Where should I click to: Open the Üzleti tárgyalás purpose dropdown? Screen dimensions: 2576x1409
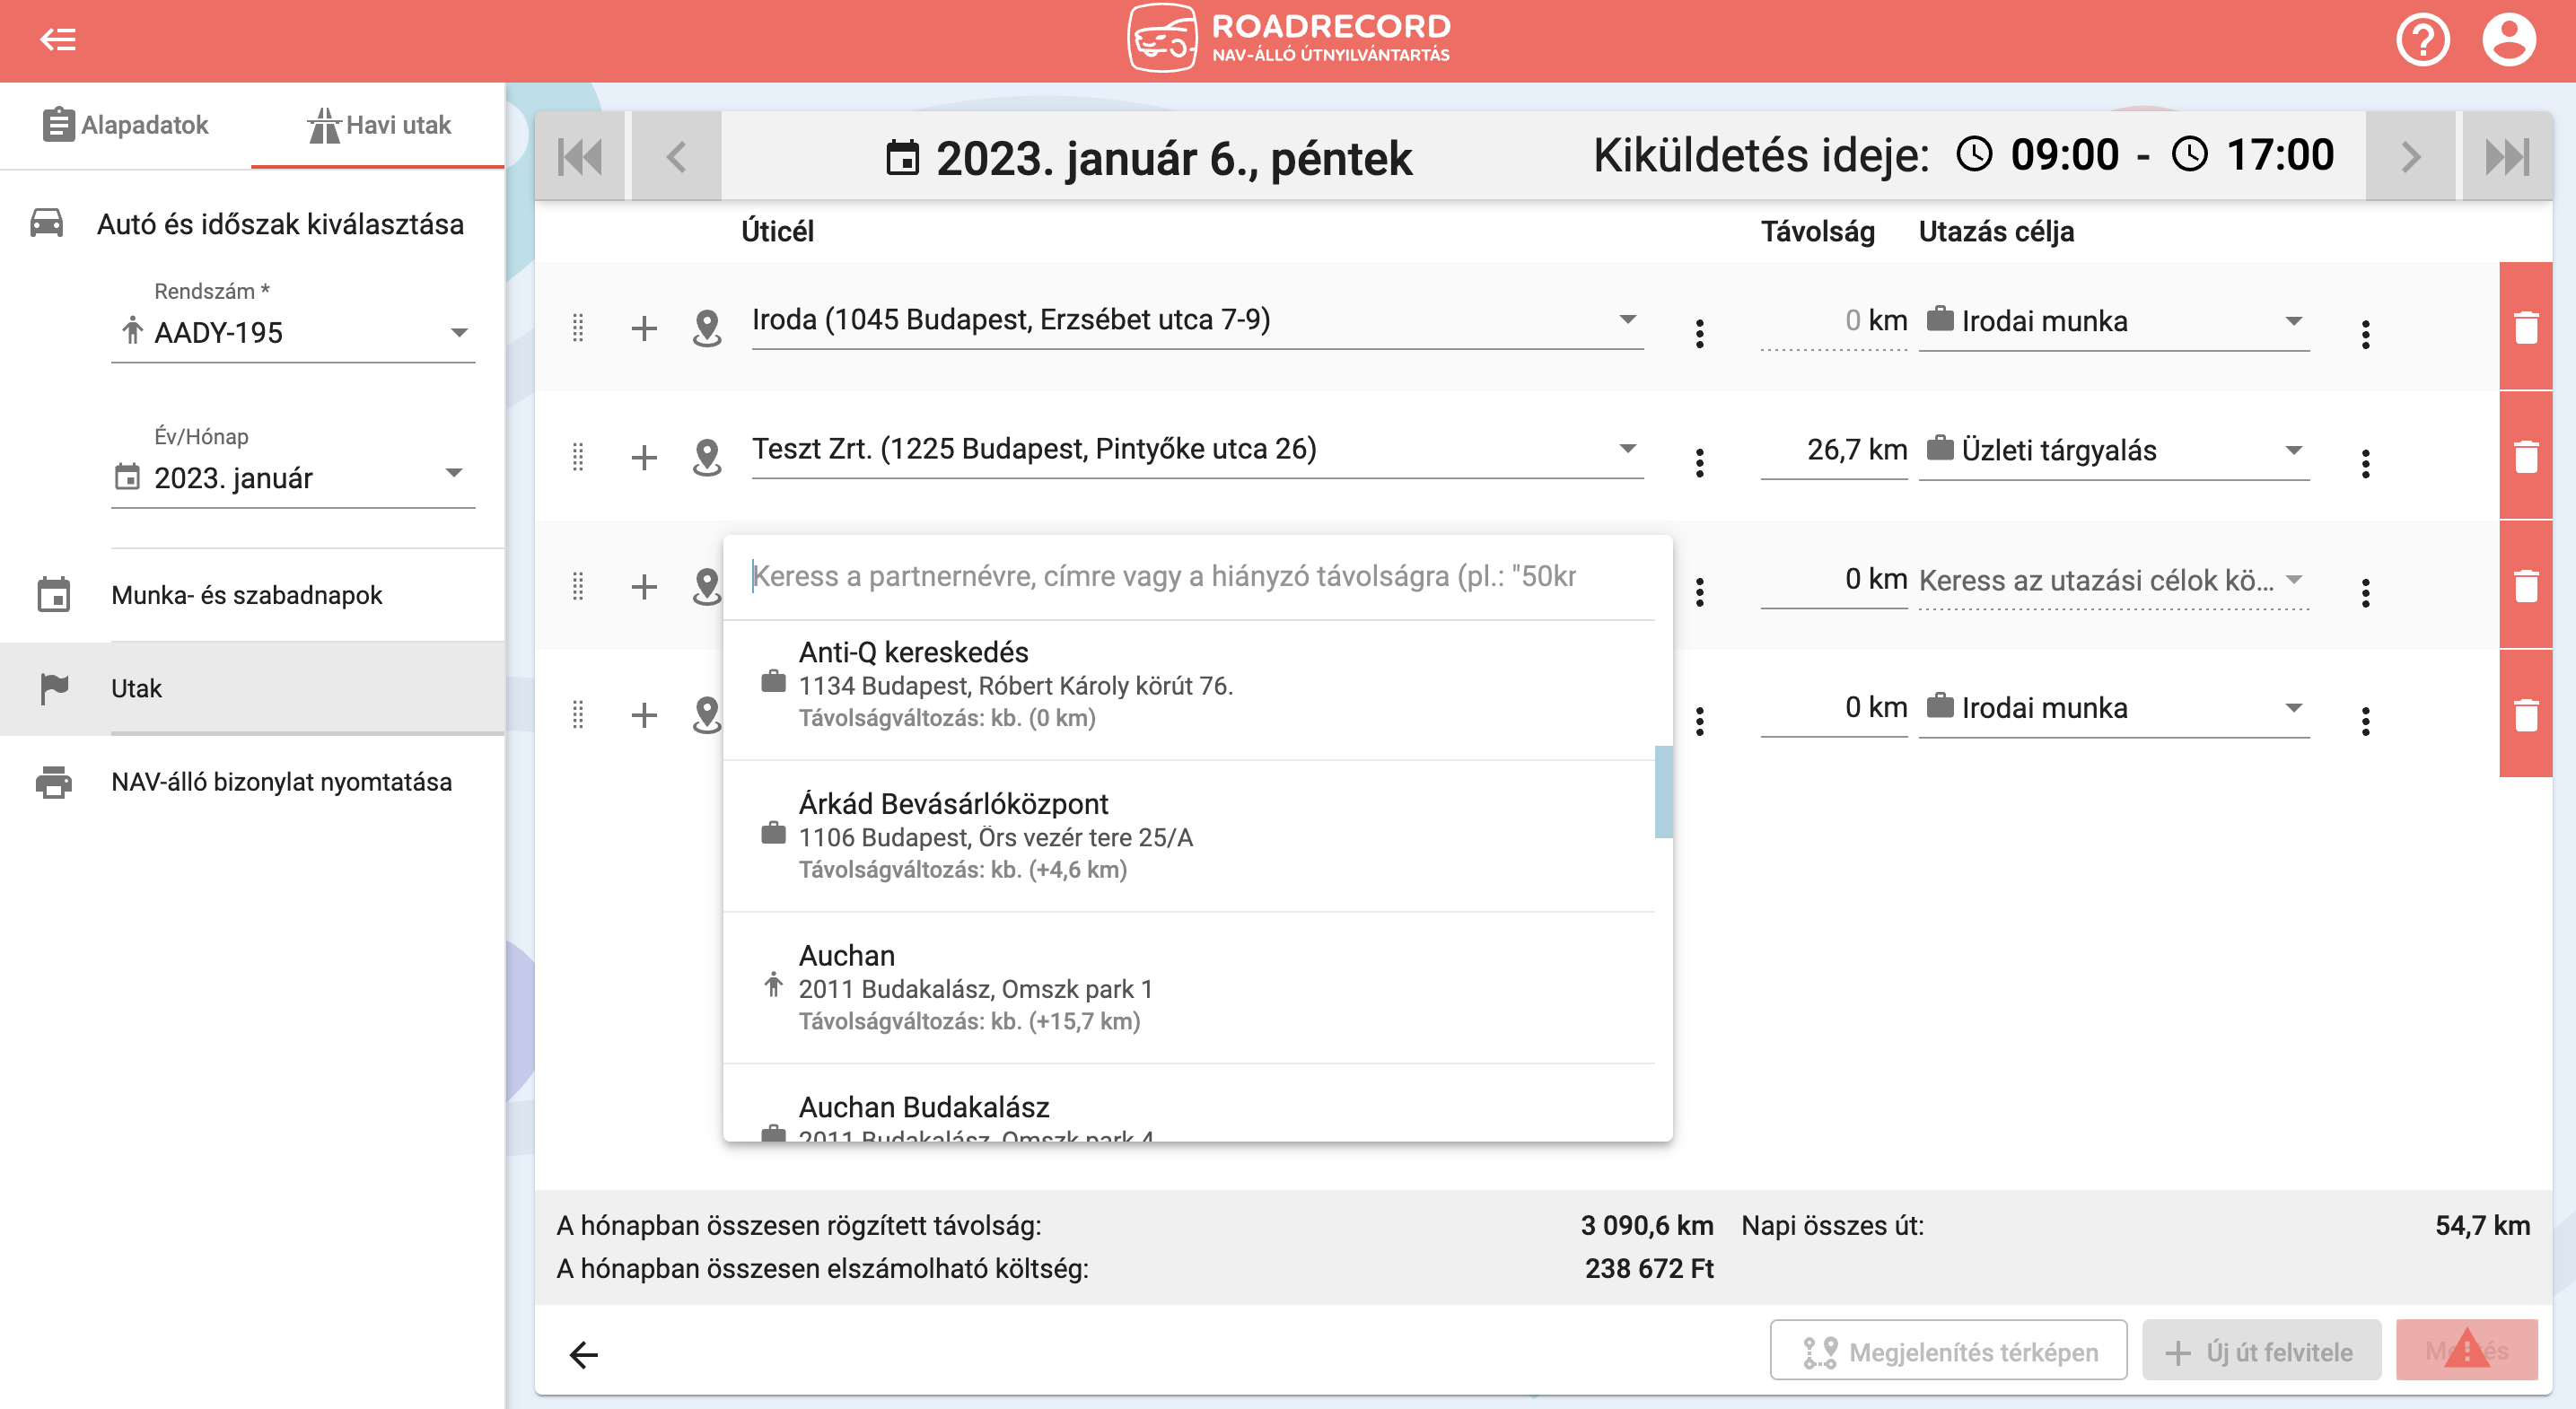[x=2114, y=450]
